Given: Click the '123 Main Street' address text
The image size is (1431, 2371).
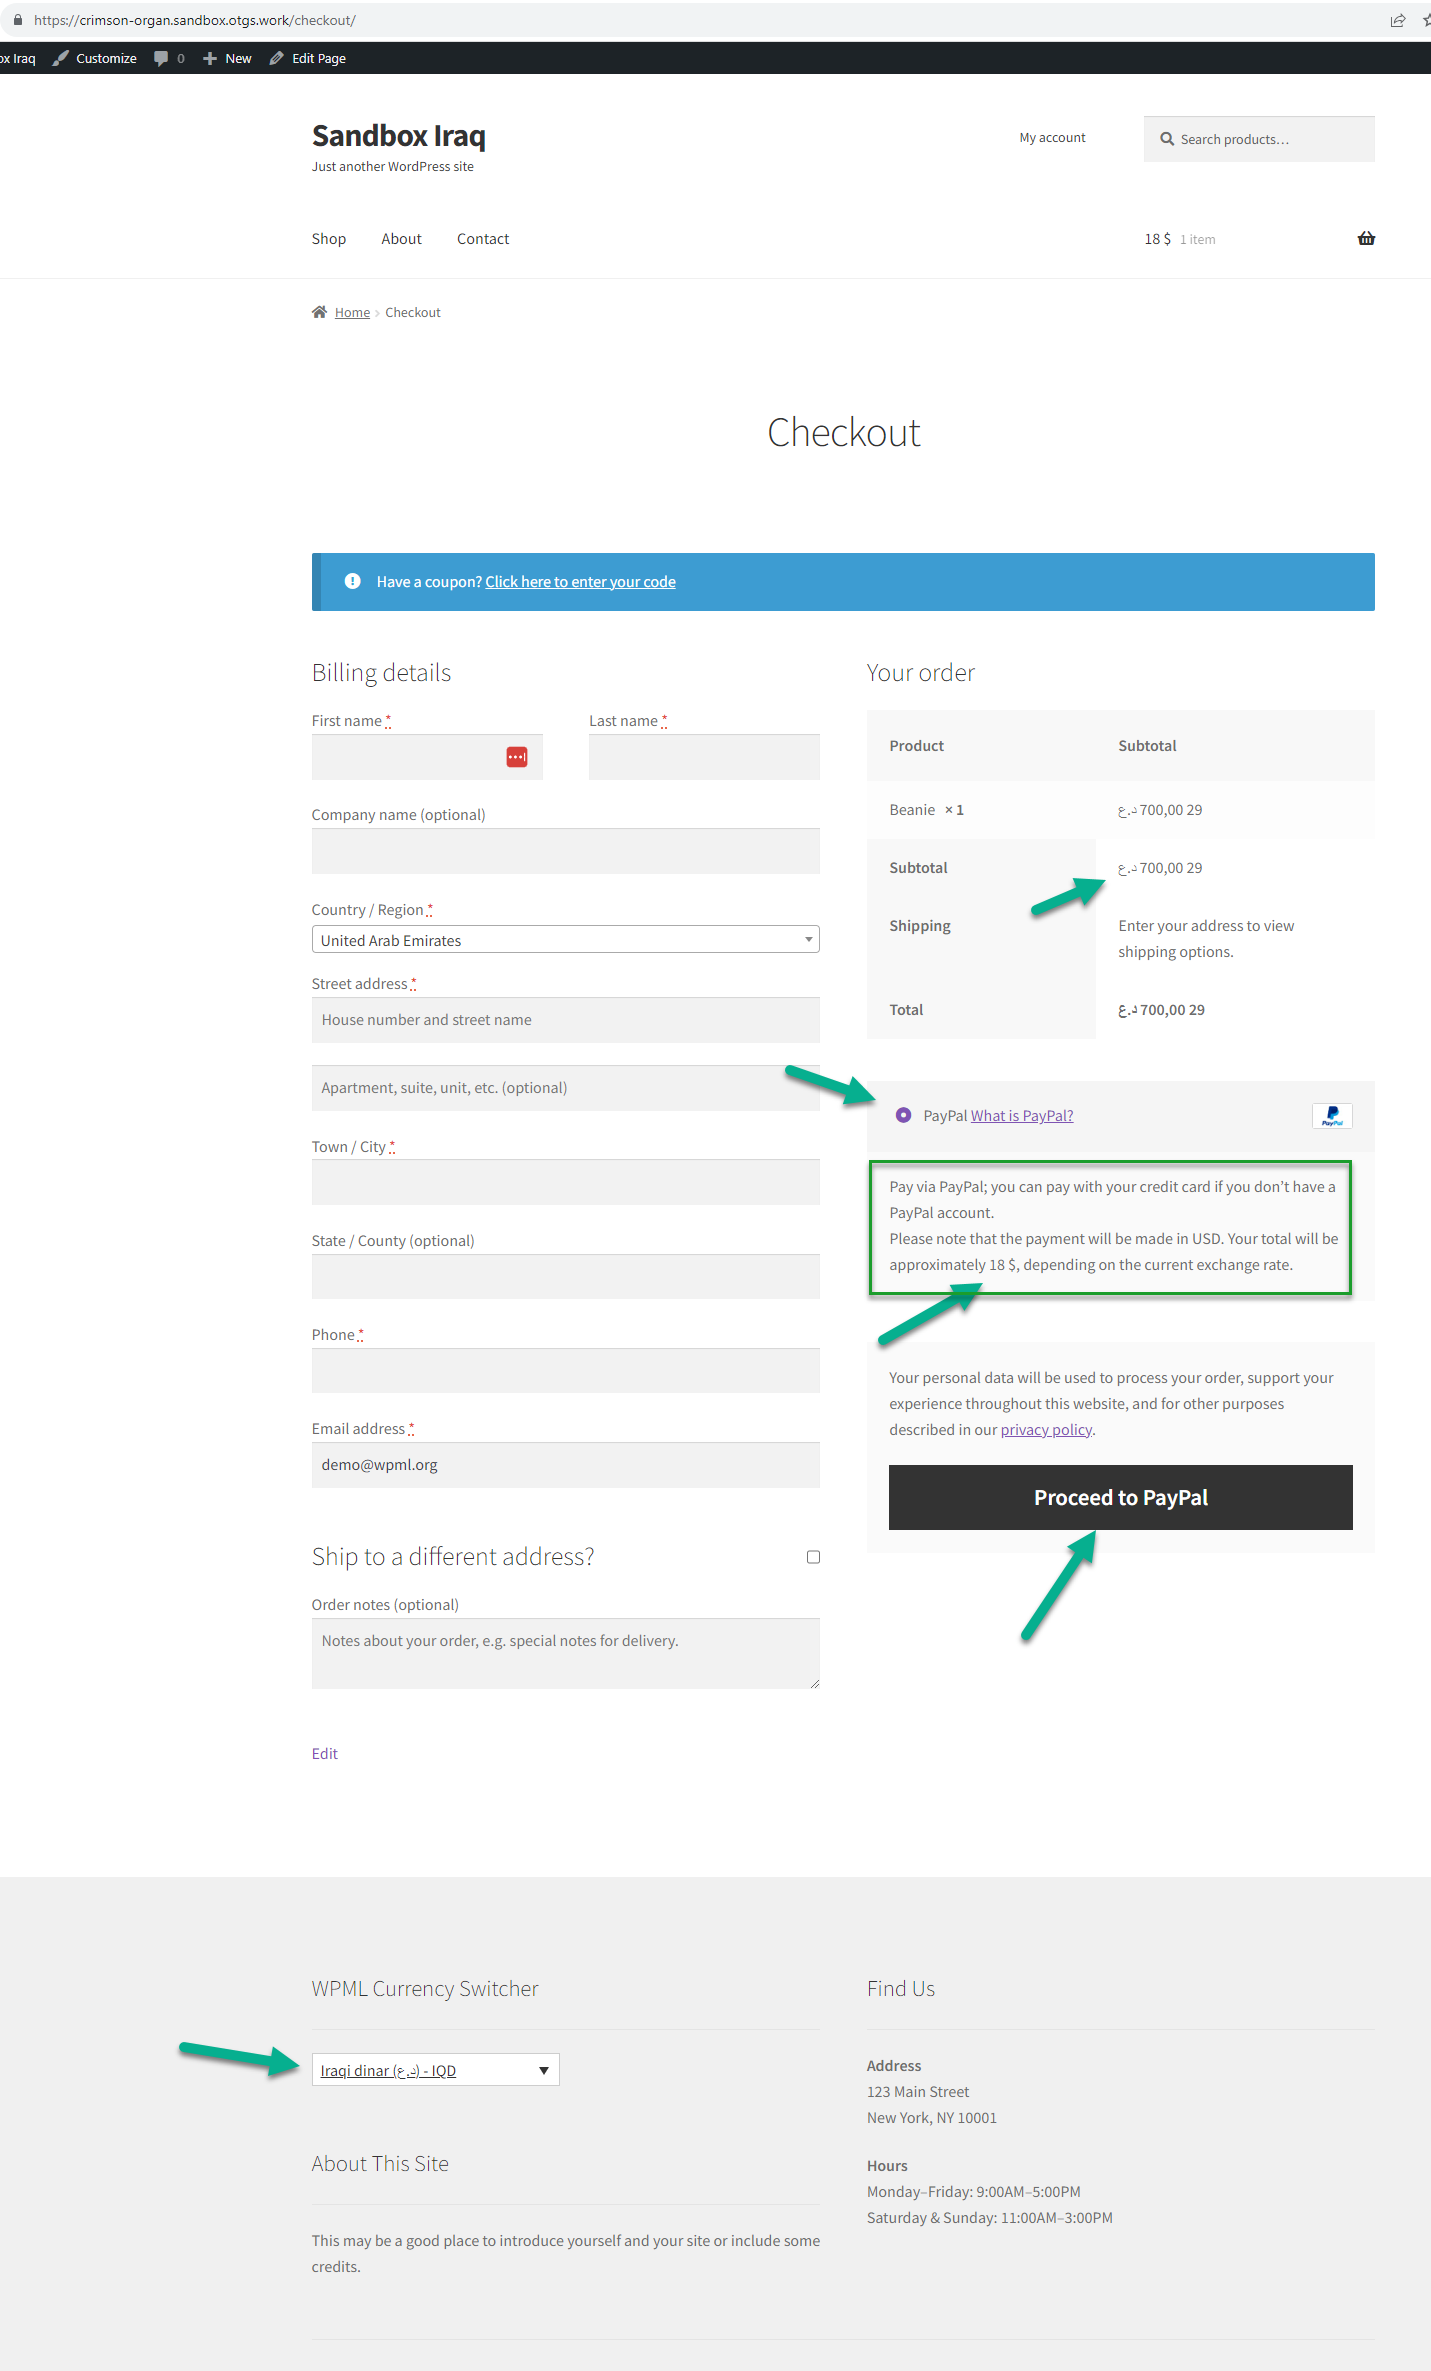Looking at the screenshot, I should click(918, 2092).
